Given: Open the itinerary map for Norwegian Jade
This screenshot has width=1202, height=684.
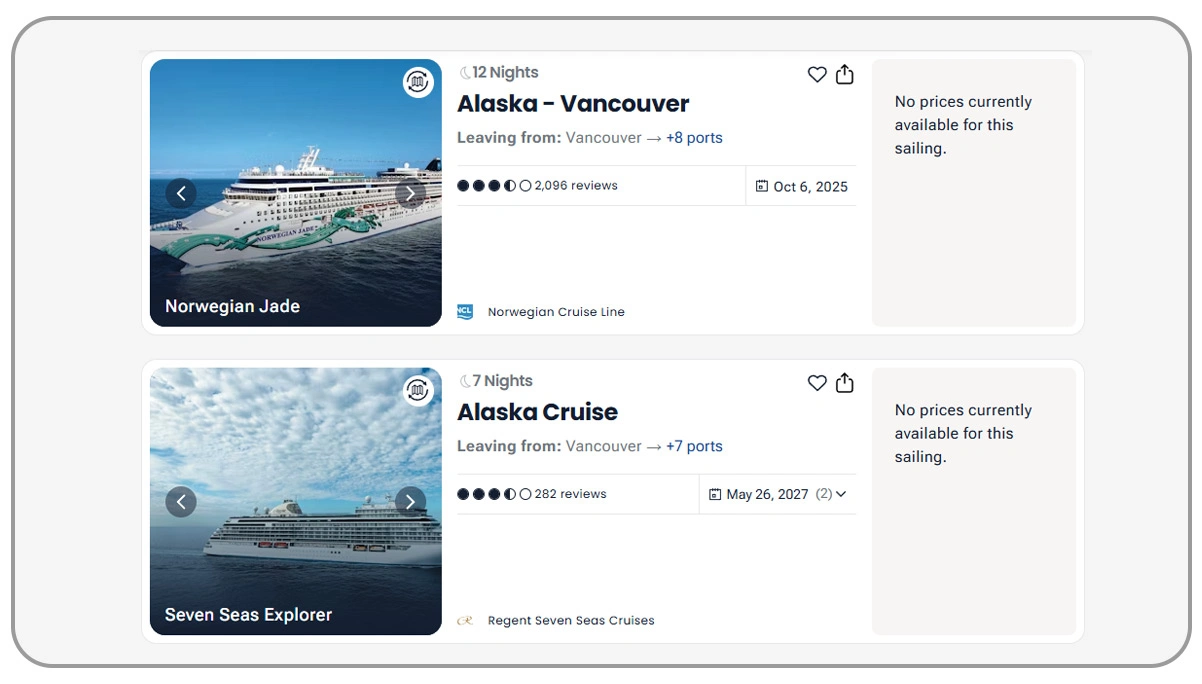Looking at the screenshot, I should 417,83.
